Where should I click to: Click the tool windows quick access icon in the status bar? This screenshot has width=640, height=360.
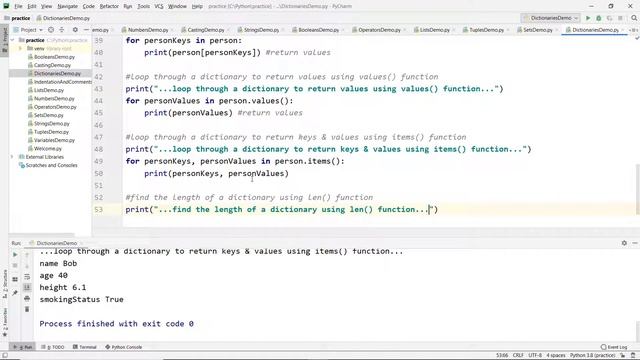4,356
